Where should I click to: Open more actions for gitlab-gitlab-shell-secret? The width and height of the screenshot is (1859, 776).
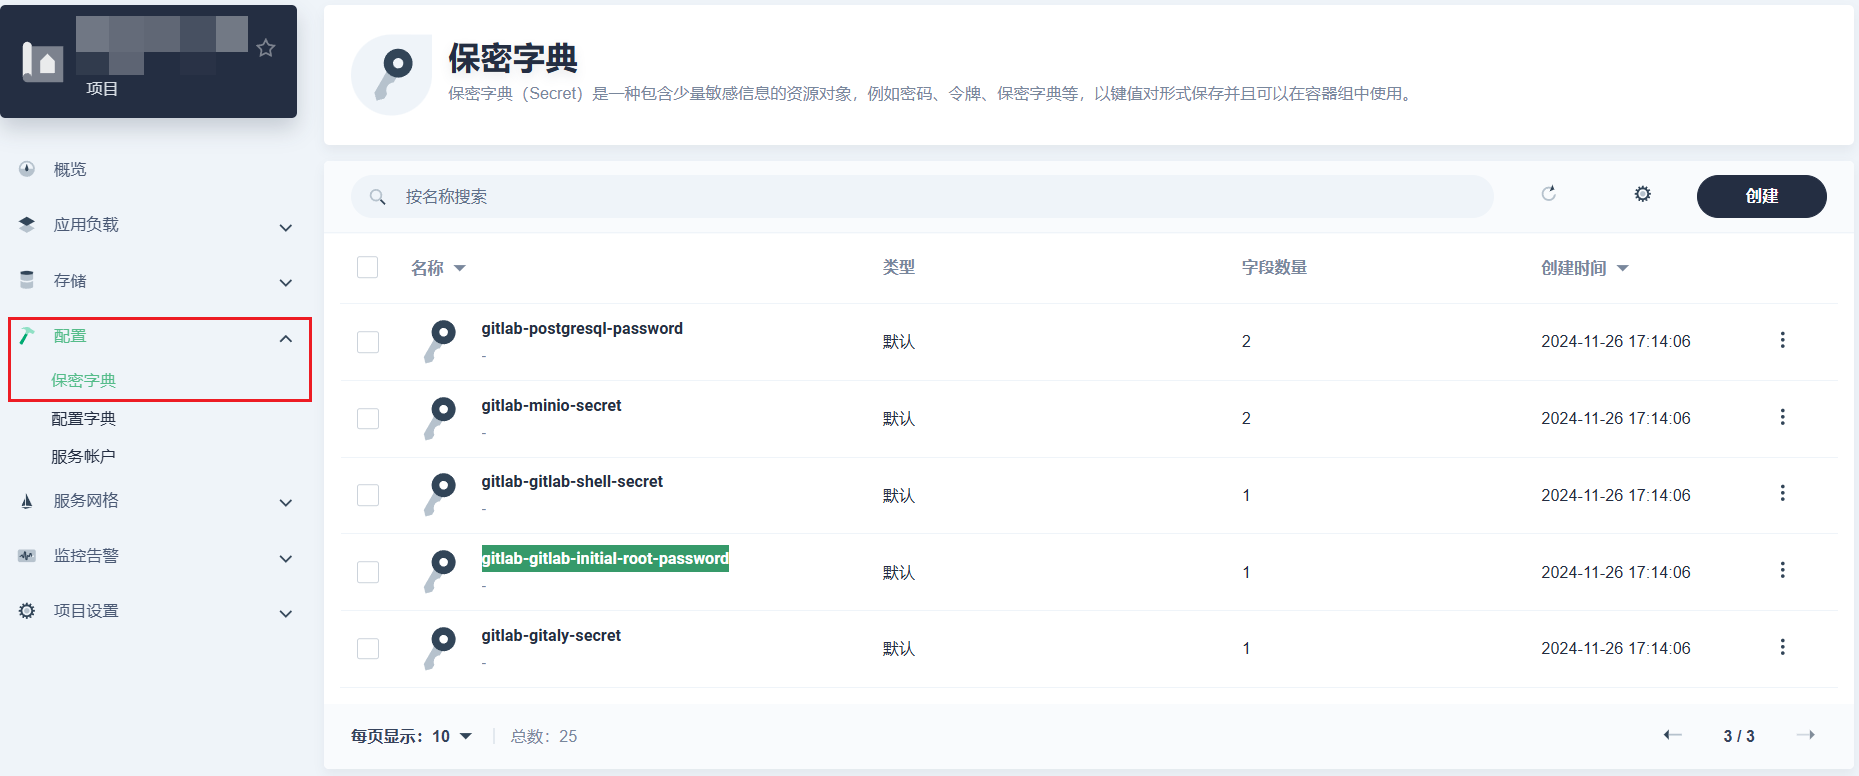click(x=1782, y=494)
